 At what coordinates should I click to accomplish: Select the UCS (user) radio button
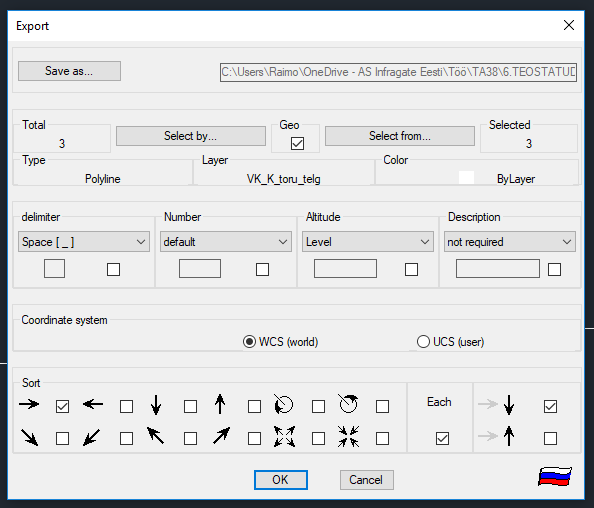point(423,342)
